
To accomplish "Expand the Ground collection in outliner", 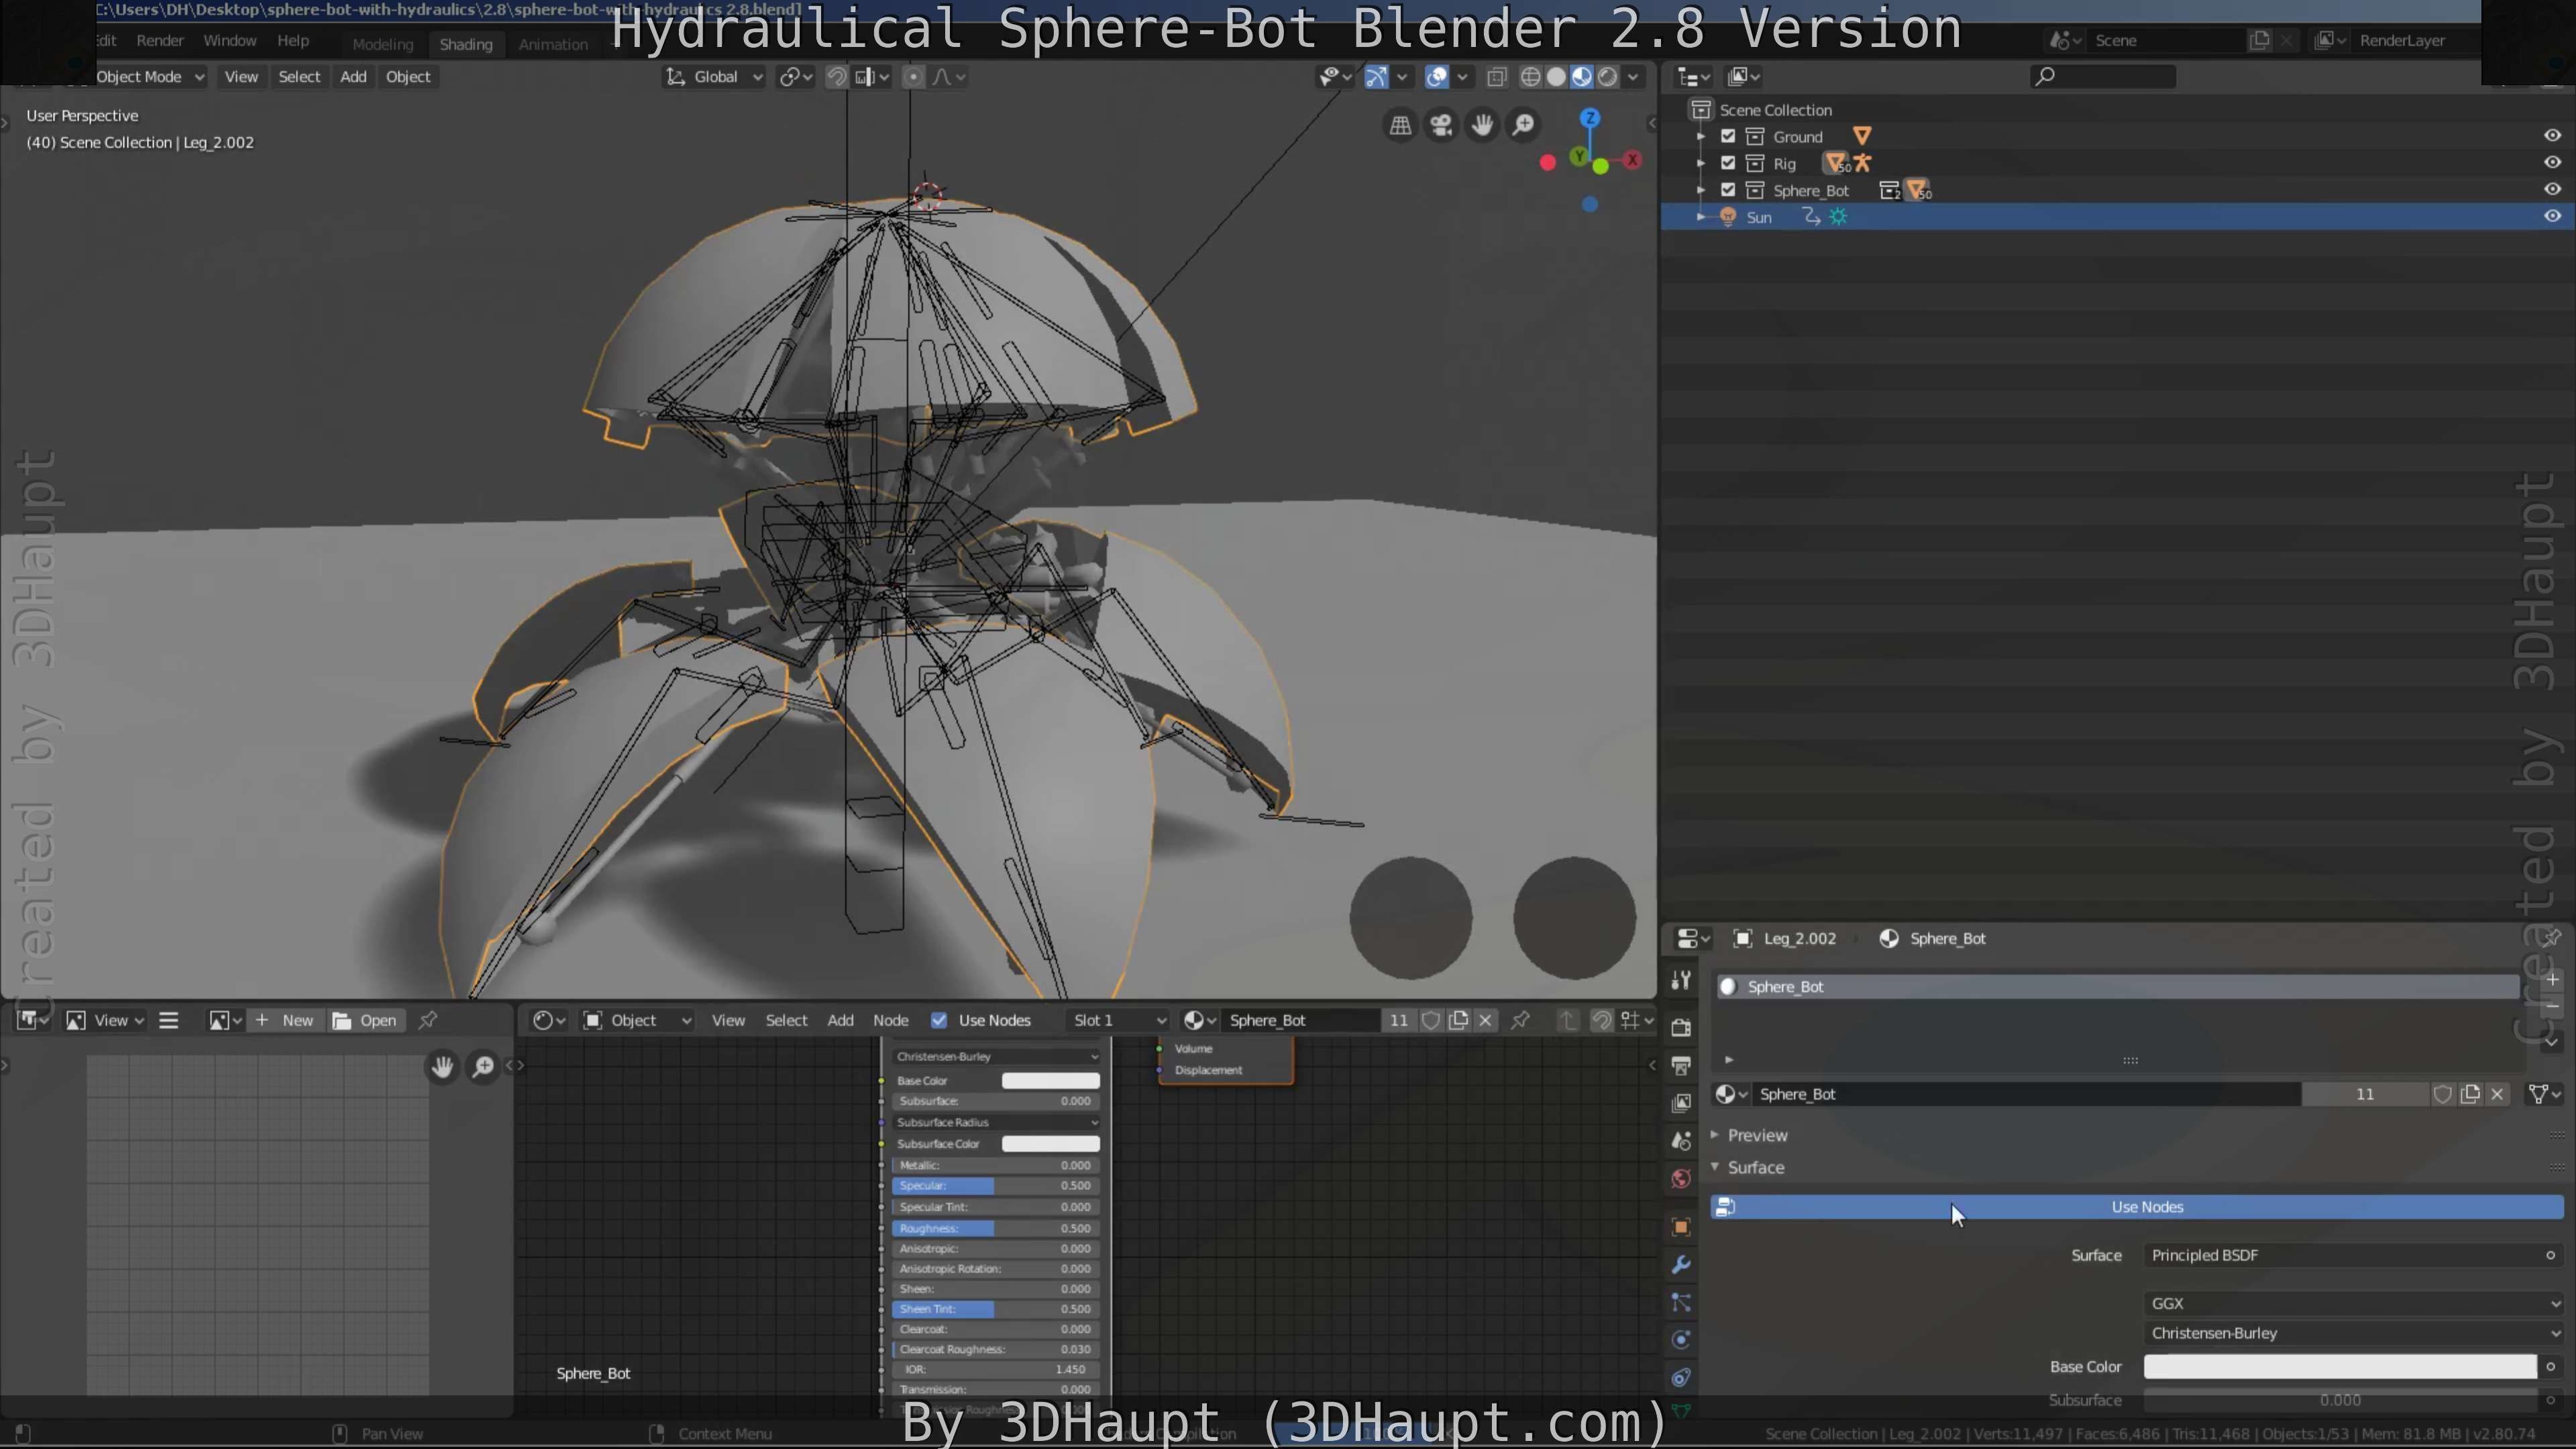I will point(1701,136).
